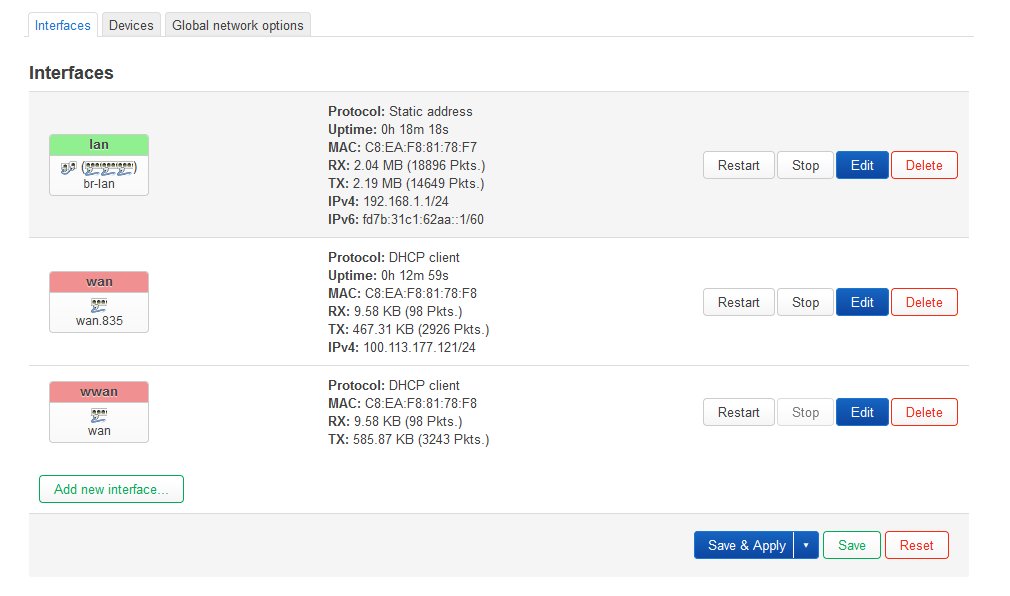This screenshot has width=1010, height=596.
Task: Stop the lan interface
Action: [x=805, y=165]
